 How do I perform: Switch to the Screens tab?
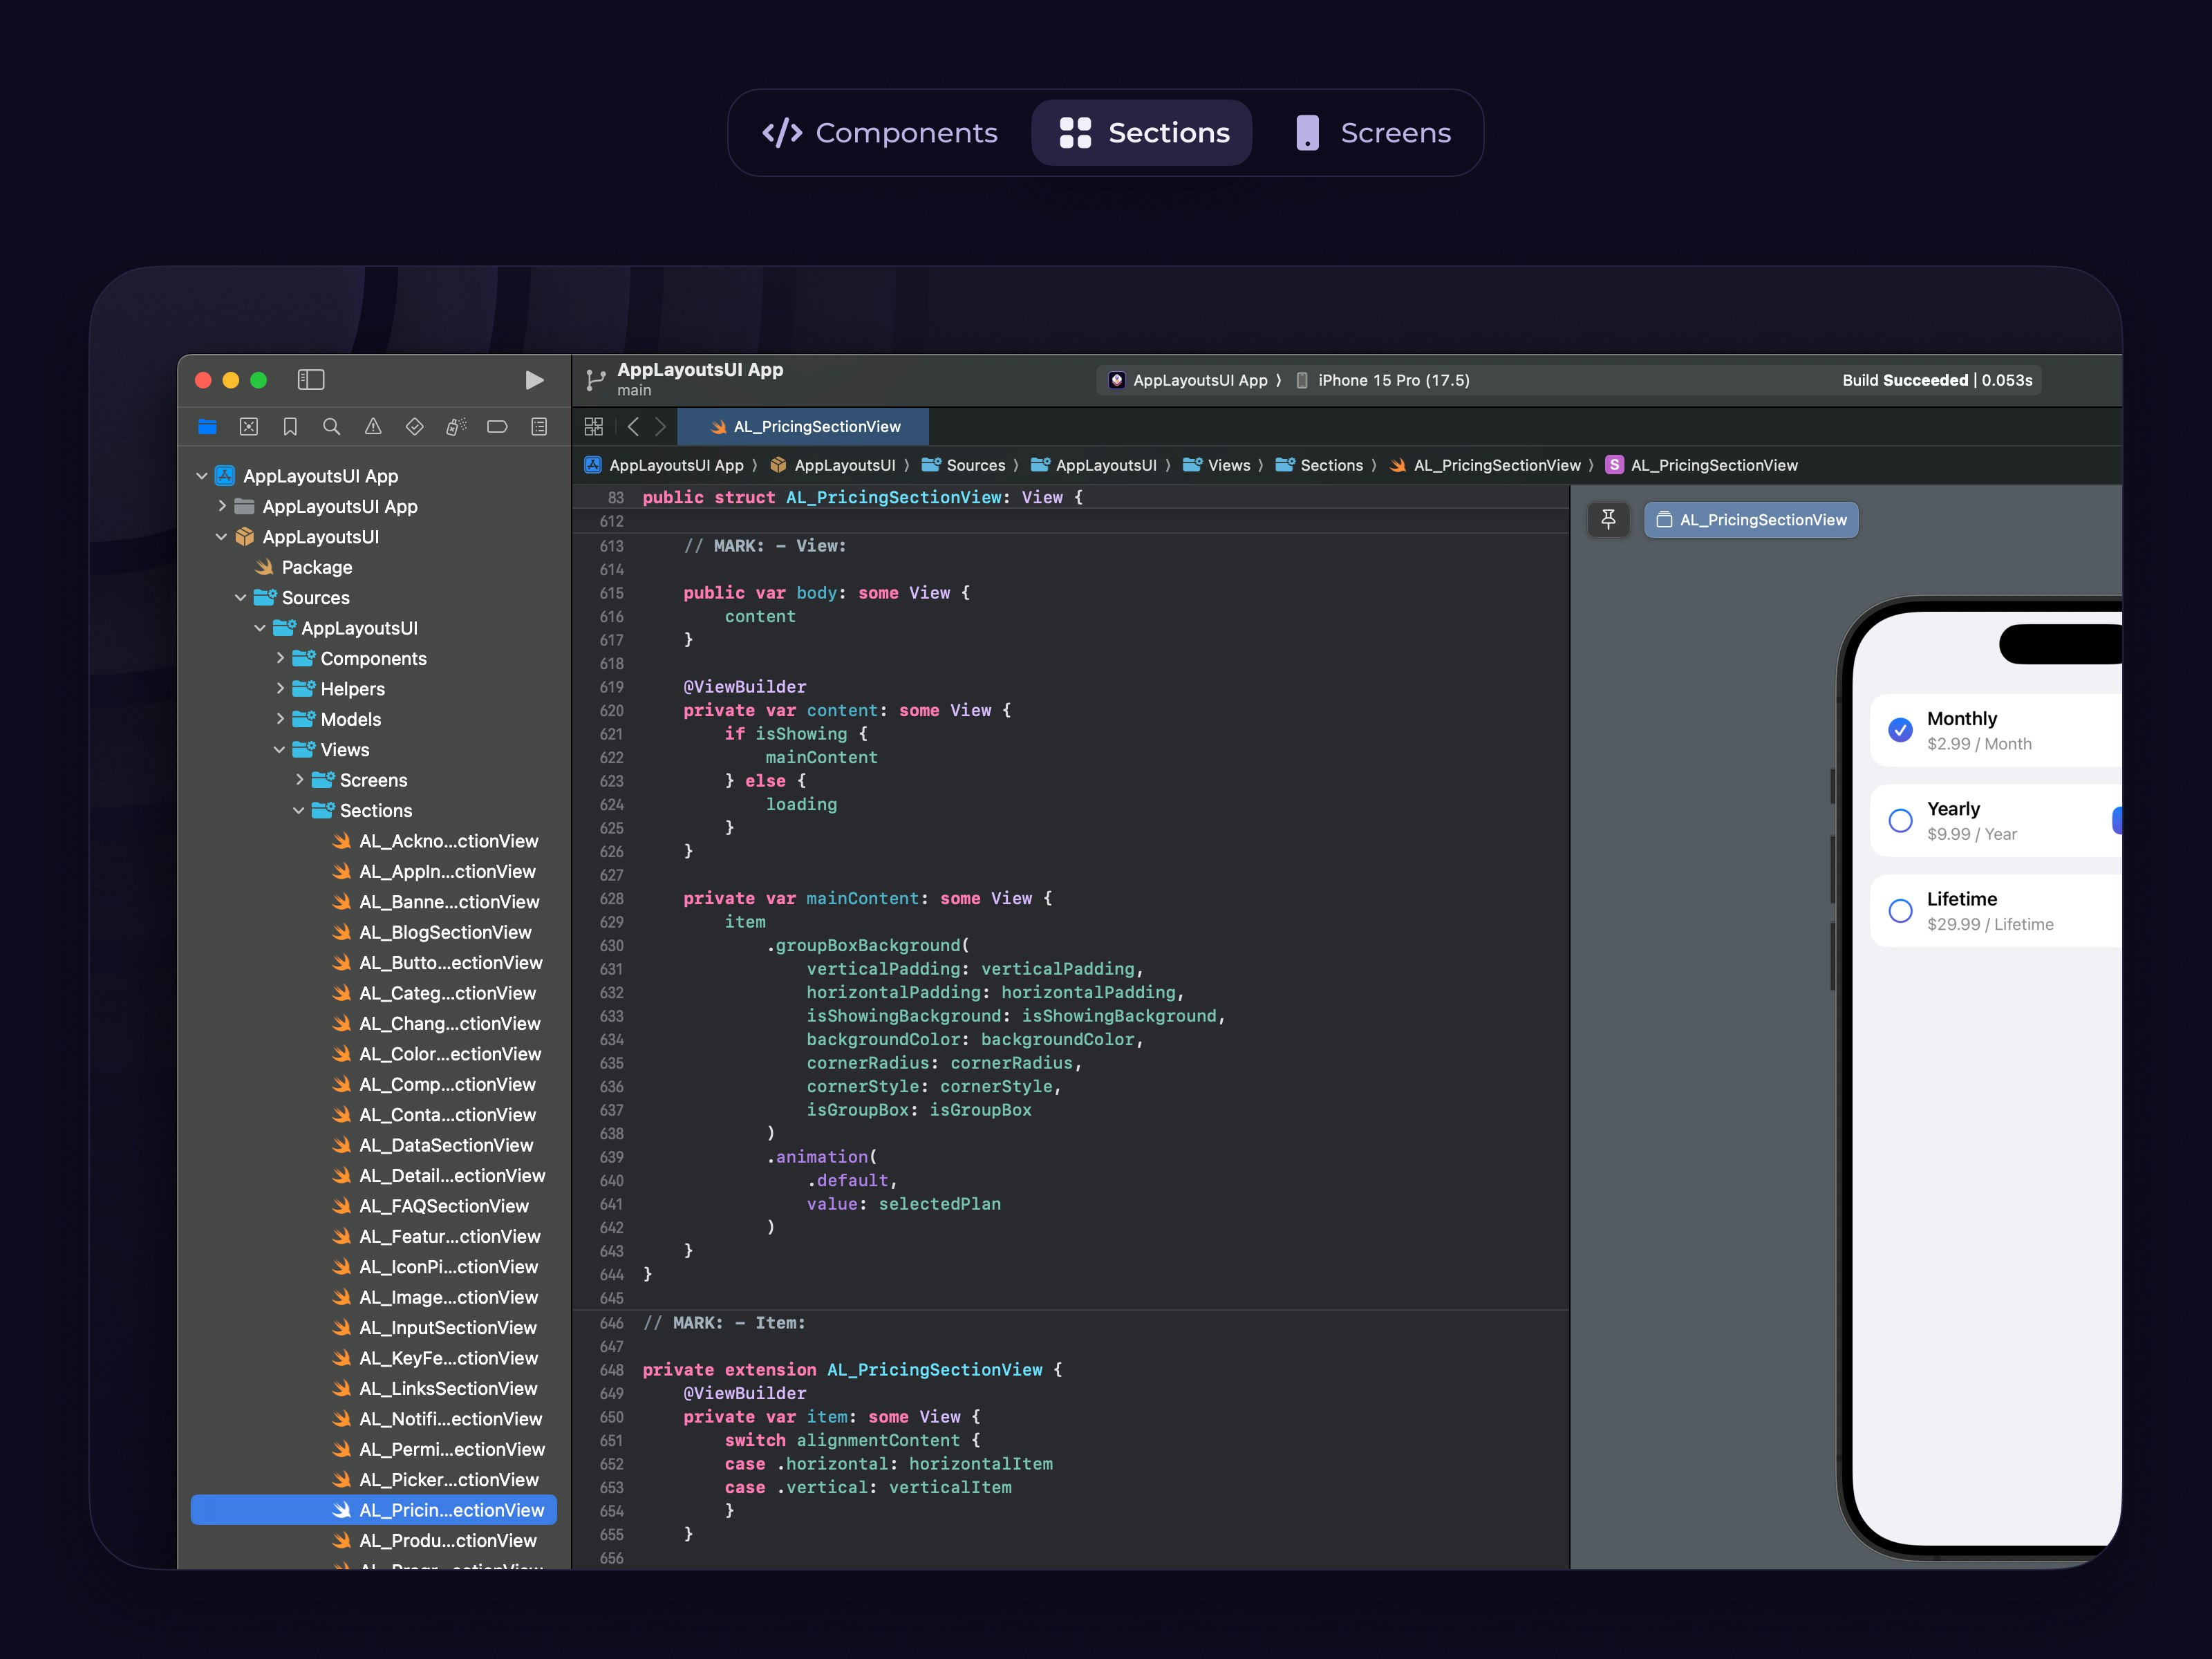point(1372,133)
